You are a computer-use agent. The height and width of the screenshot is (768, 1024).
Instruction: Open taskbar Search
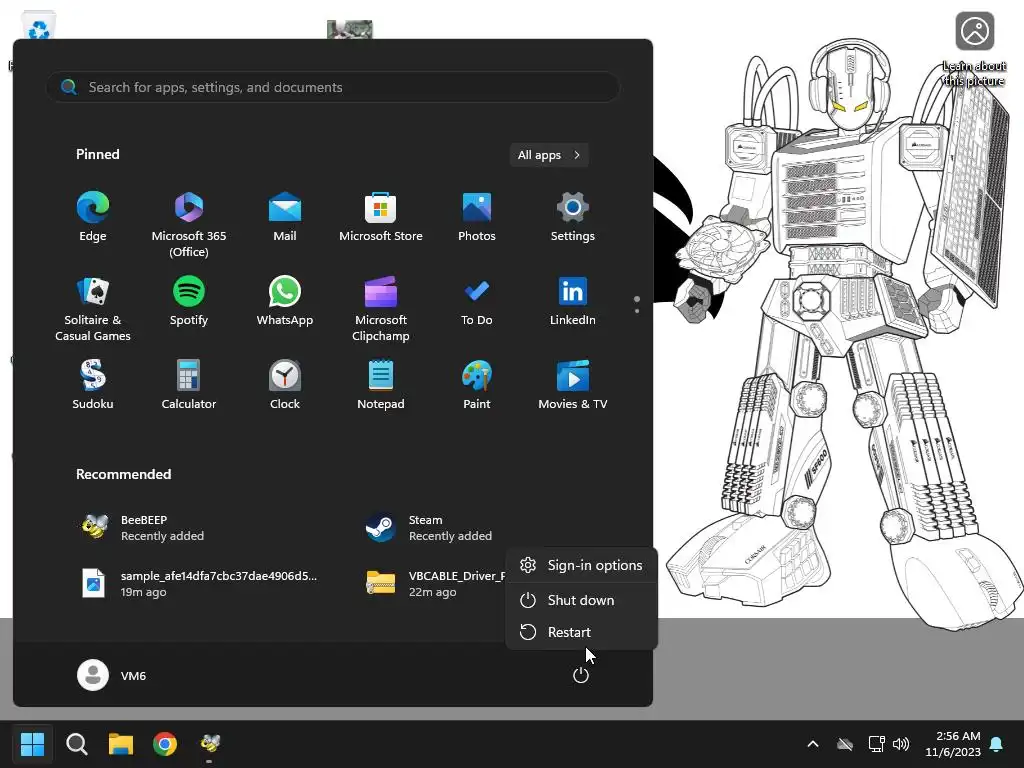[x=77, y=743]
